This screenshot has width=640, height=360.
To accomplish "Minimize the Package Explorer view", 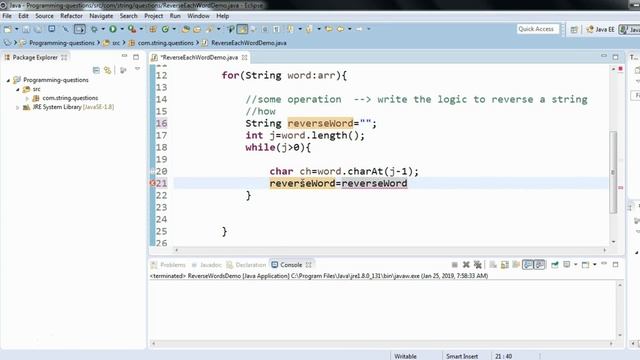I will pyautogui.click(x=124, y=57).
